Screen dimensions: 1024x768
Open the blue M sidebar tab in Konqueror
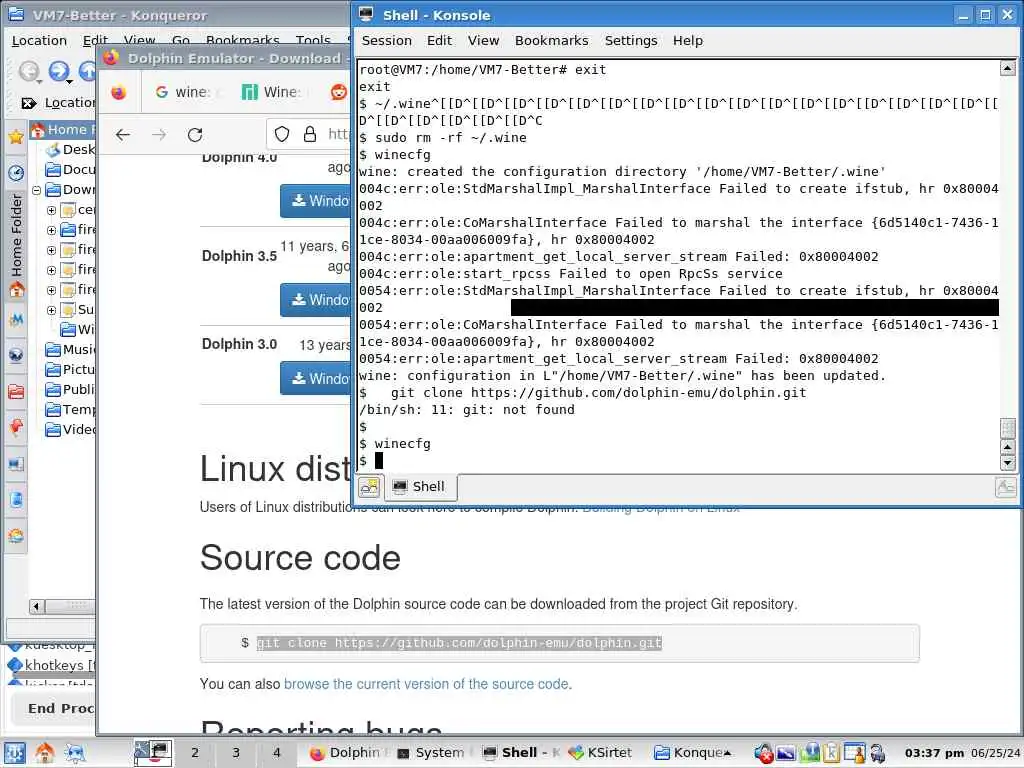tap(16, 319)
